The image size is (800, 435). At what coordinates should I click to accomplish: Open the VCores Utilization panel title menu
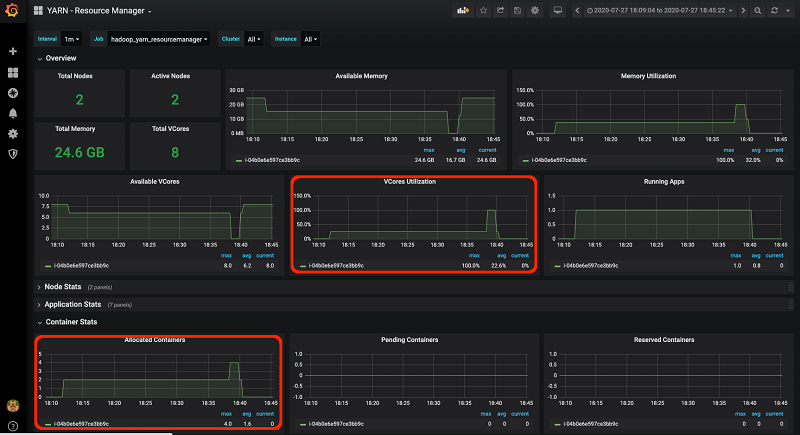tap(410, 182)
